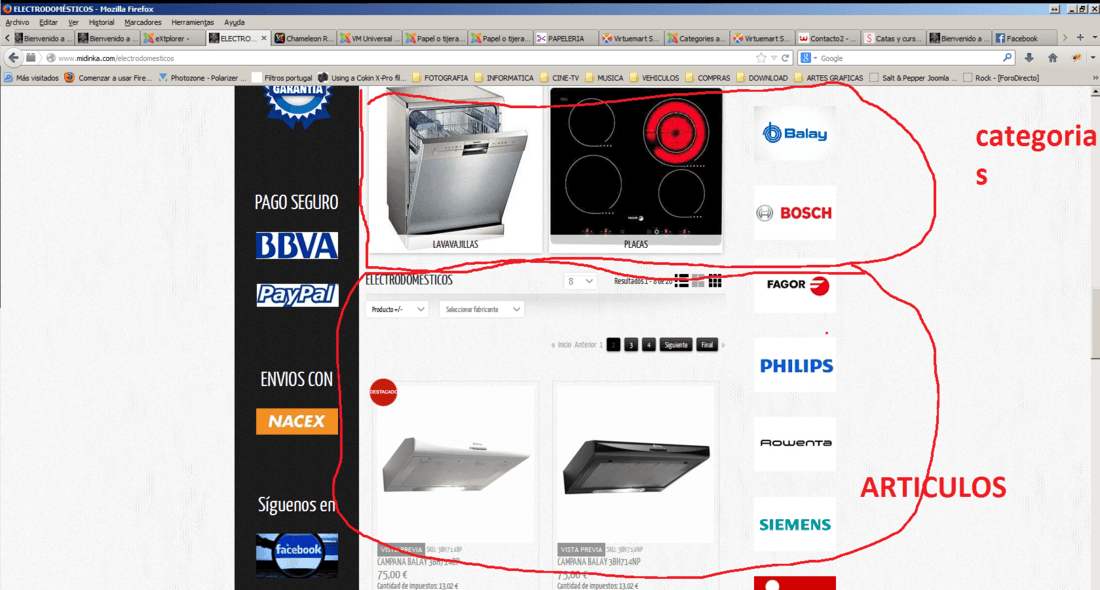Click the Final pagination button
Screen dimensions: 1100x590
click(x=707, y=344)
